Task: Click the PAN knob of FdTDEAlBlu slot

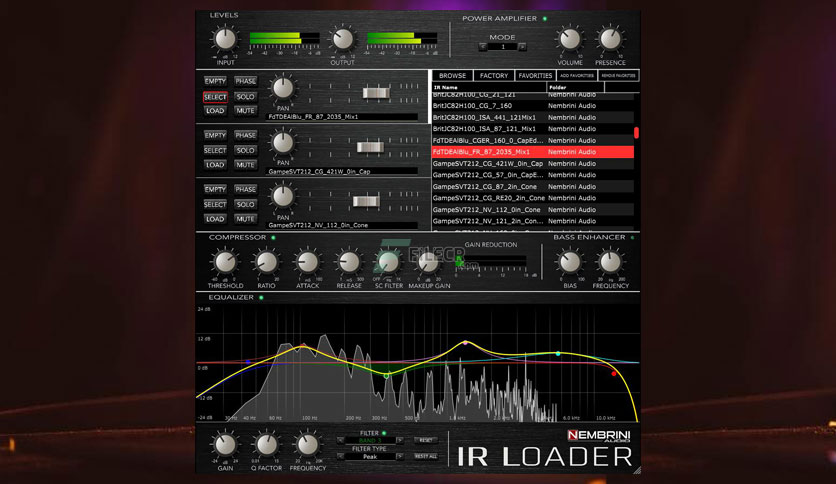Action: 283,88
